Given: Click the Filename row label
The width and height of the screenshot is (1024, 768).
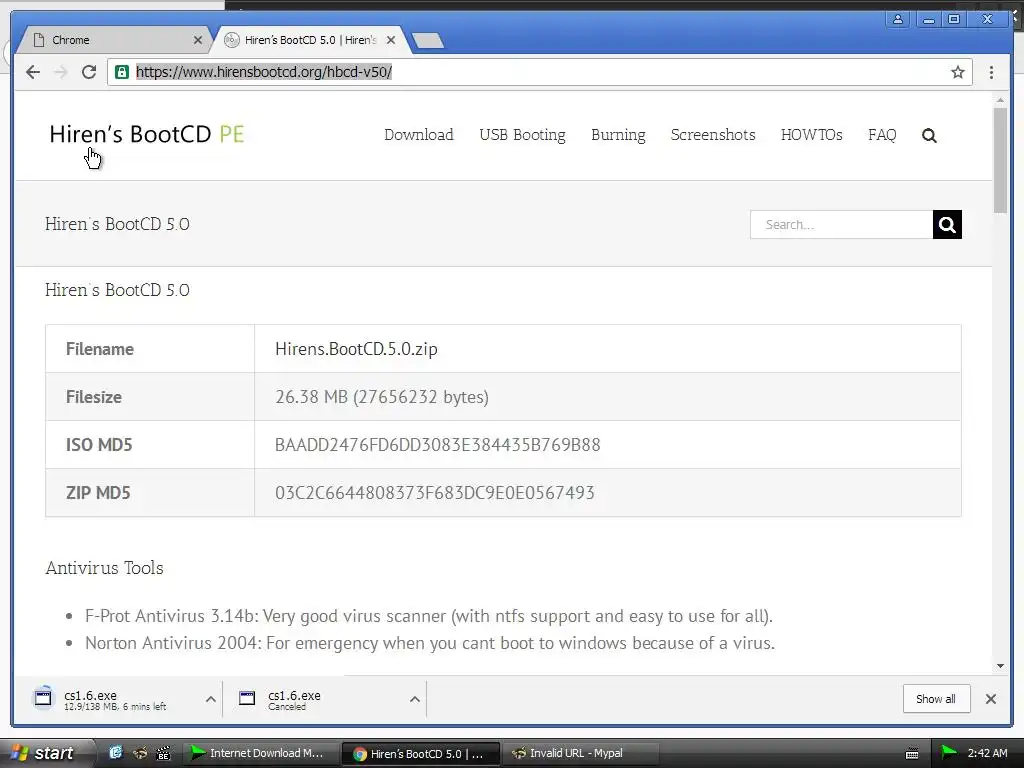Looking at the screenshot, I should click(100, 349).
